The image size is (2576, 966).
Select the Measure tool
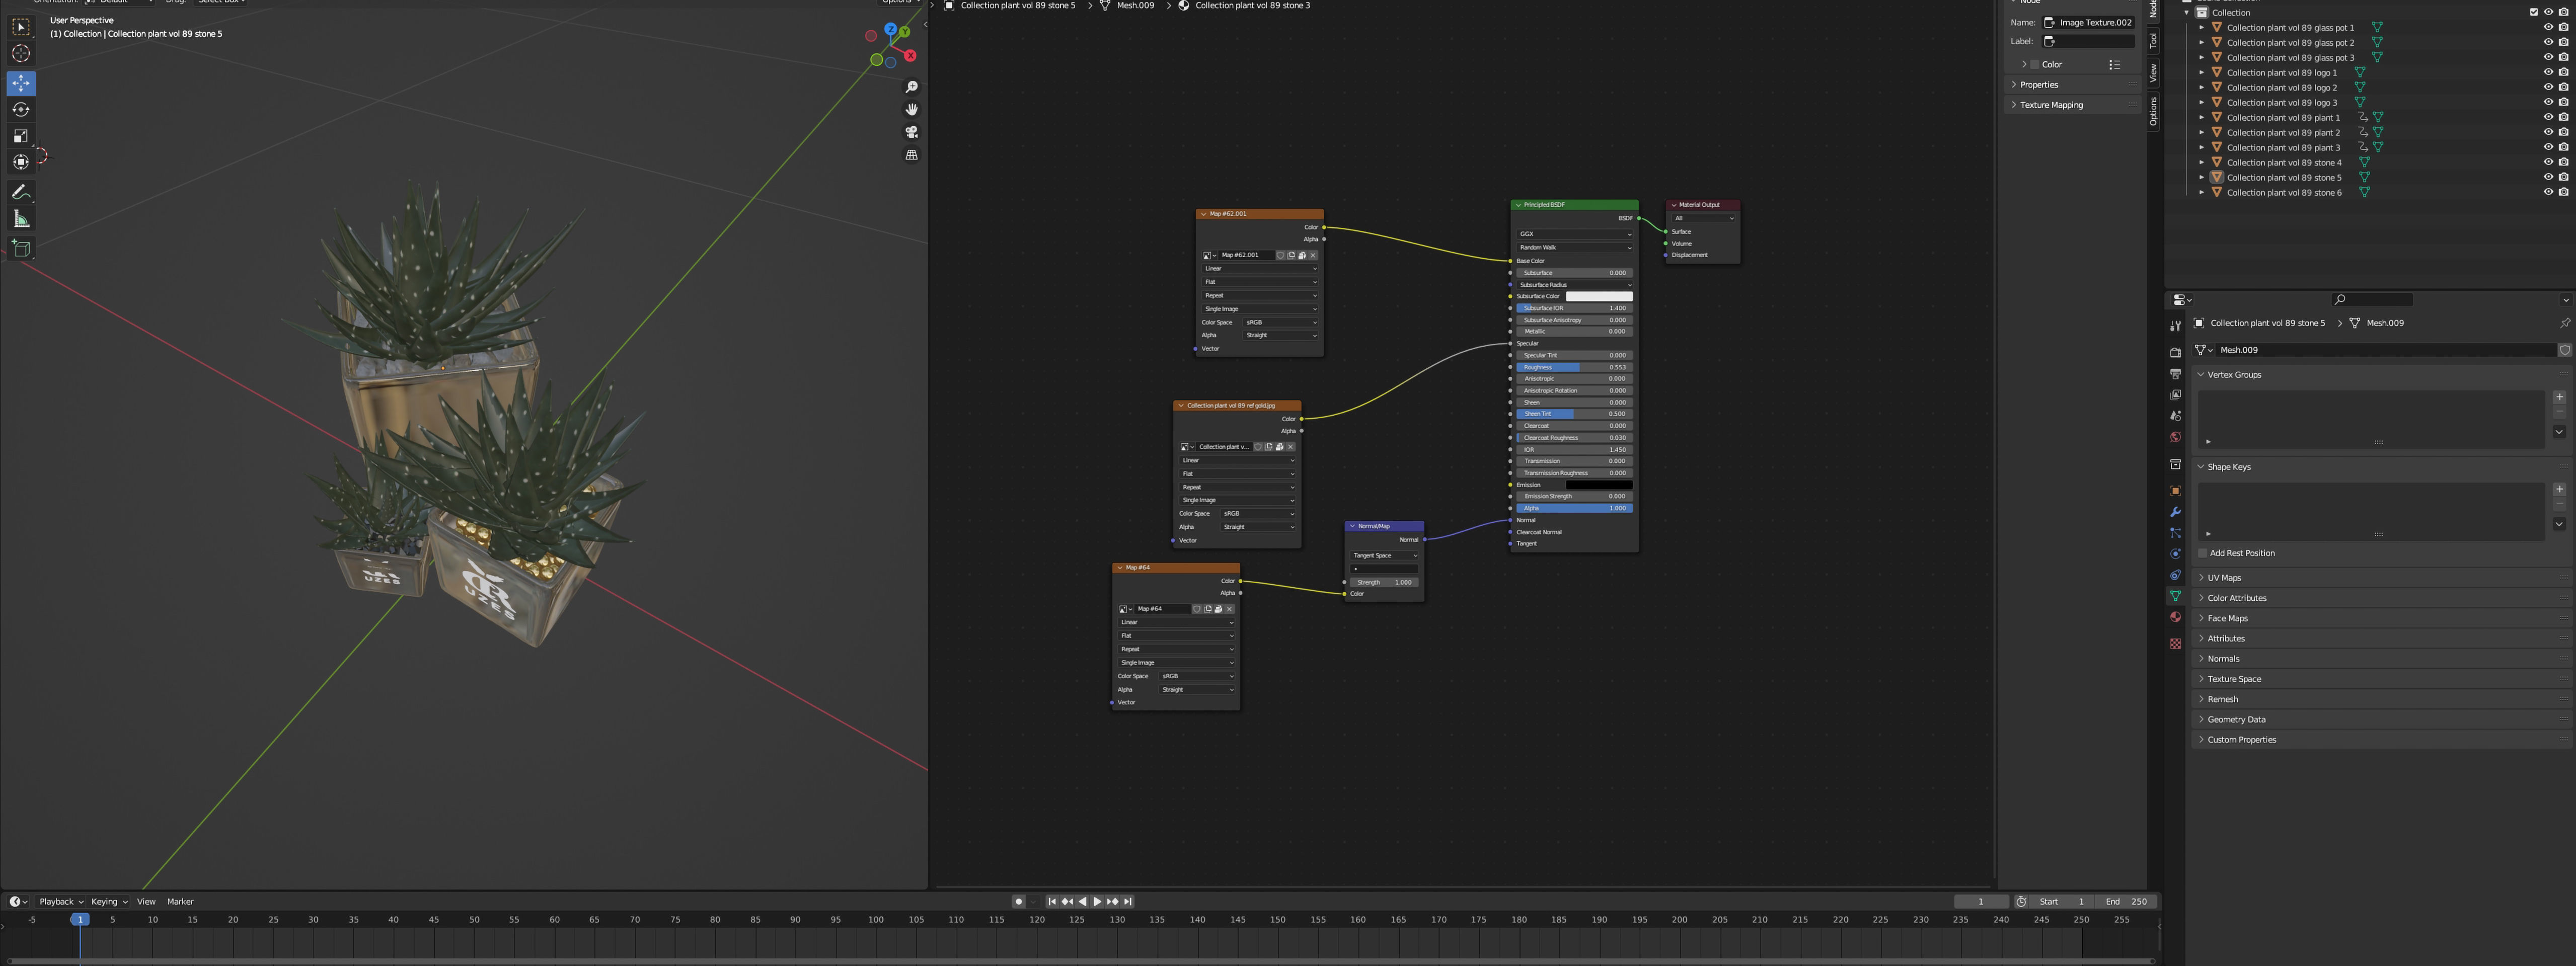[x=21, y=219]
